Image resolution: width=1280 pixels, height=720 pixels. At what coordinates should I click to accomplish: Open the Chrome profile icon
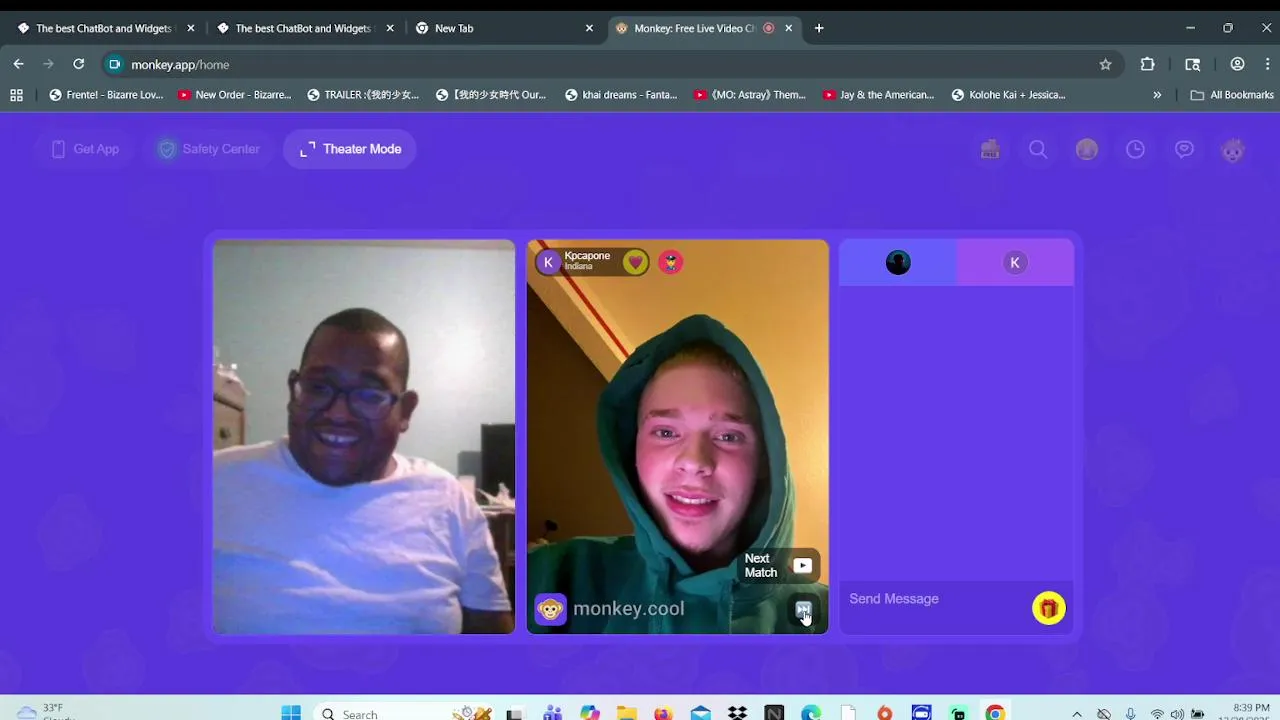pyautogui.click(x=1237, y=64)
